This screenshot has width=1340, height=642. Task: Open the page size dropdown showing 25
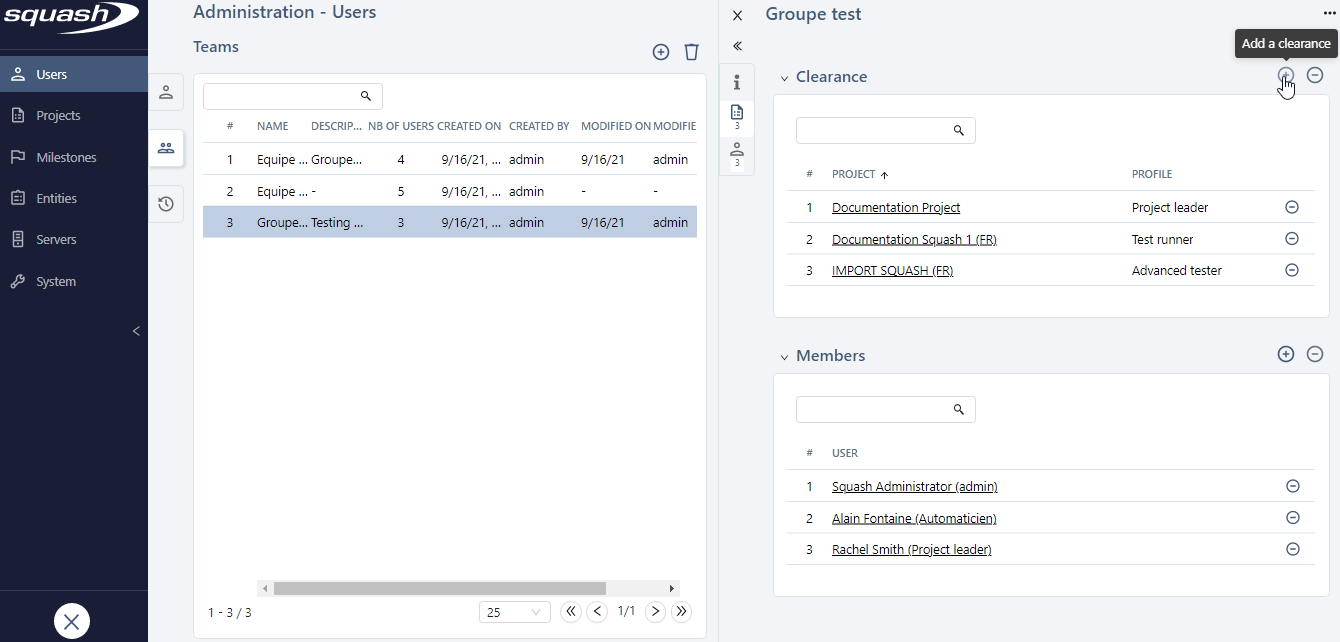[x=514, y=612]
